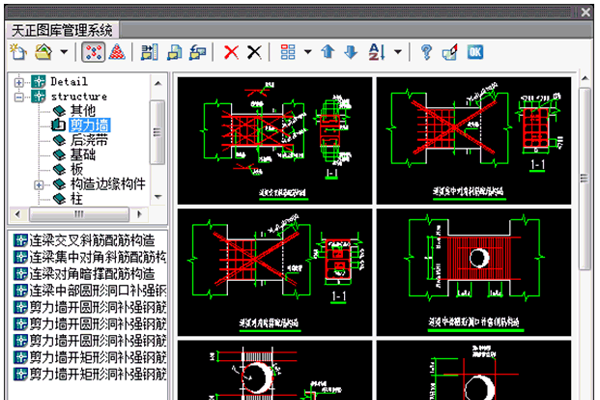
Task: Select the bottom-right circular opening thumbnail
Action: coord(474,370)
